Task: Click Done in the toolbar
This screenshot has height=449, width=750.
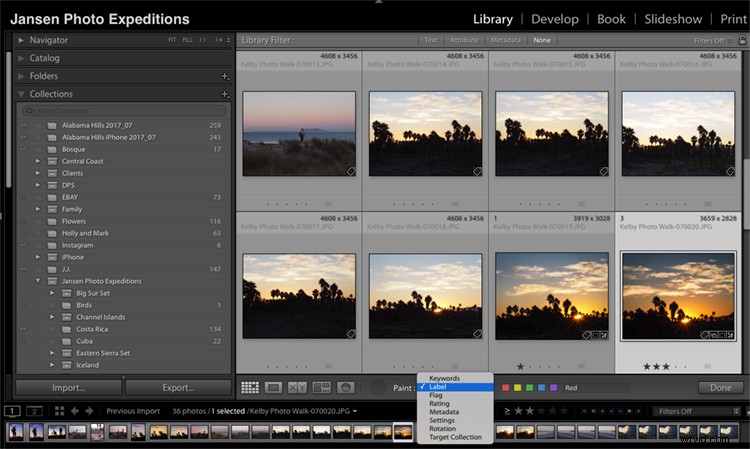Action: [720, 388]
